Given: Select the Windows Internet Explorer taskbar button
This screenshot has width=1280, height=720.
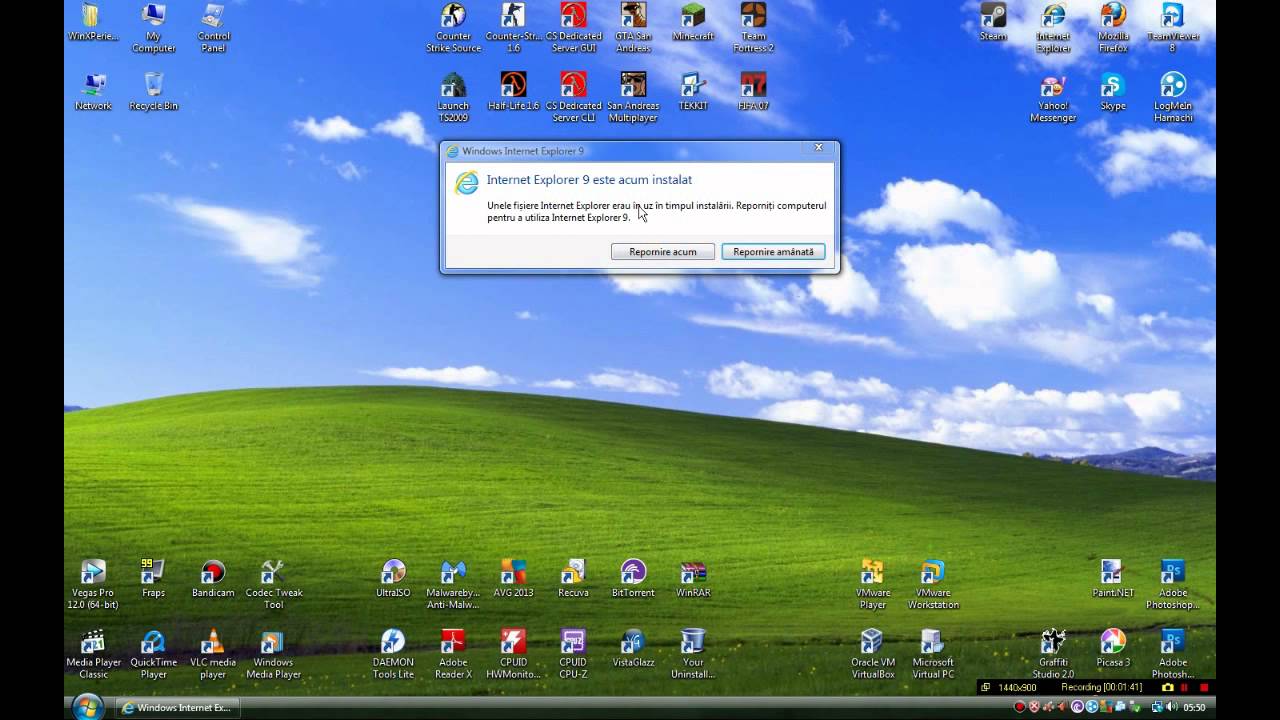Looking at the screenshot, I should [x=177, y=708].
